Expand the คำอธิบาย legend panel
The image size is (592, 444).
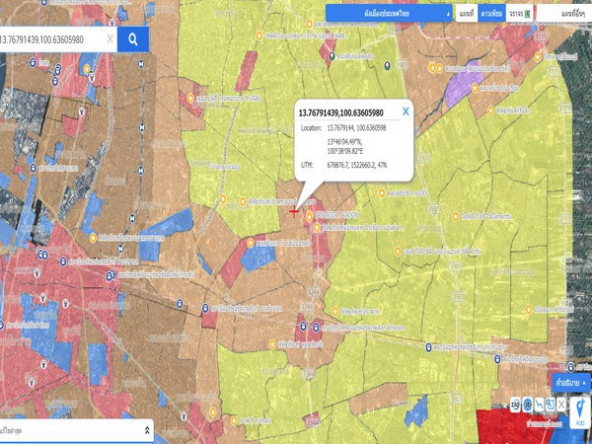tap(571, 383)
